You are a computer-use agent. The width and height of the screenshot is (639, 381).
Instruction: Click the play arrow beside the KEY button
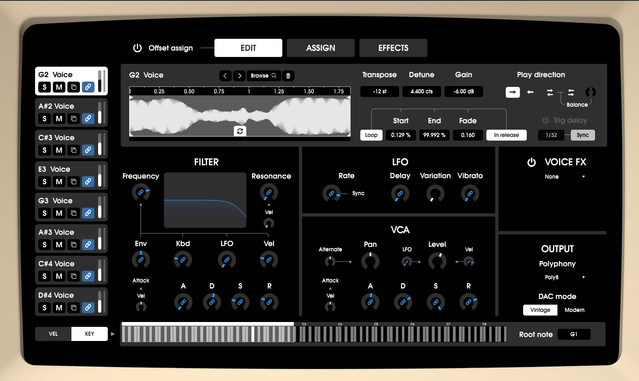point(113,334)
